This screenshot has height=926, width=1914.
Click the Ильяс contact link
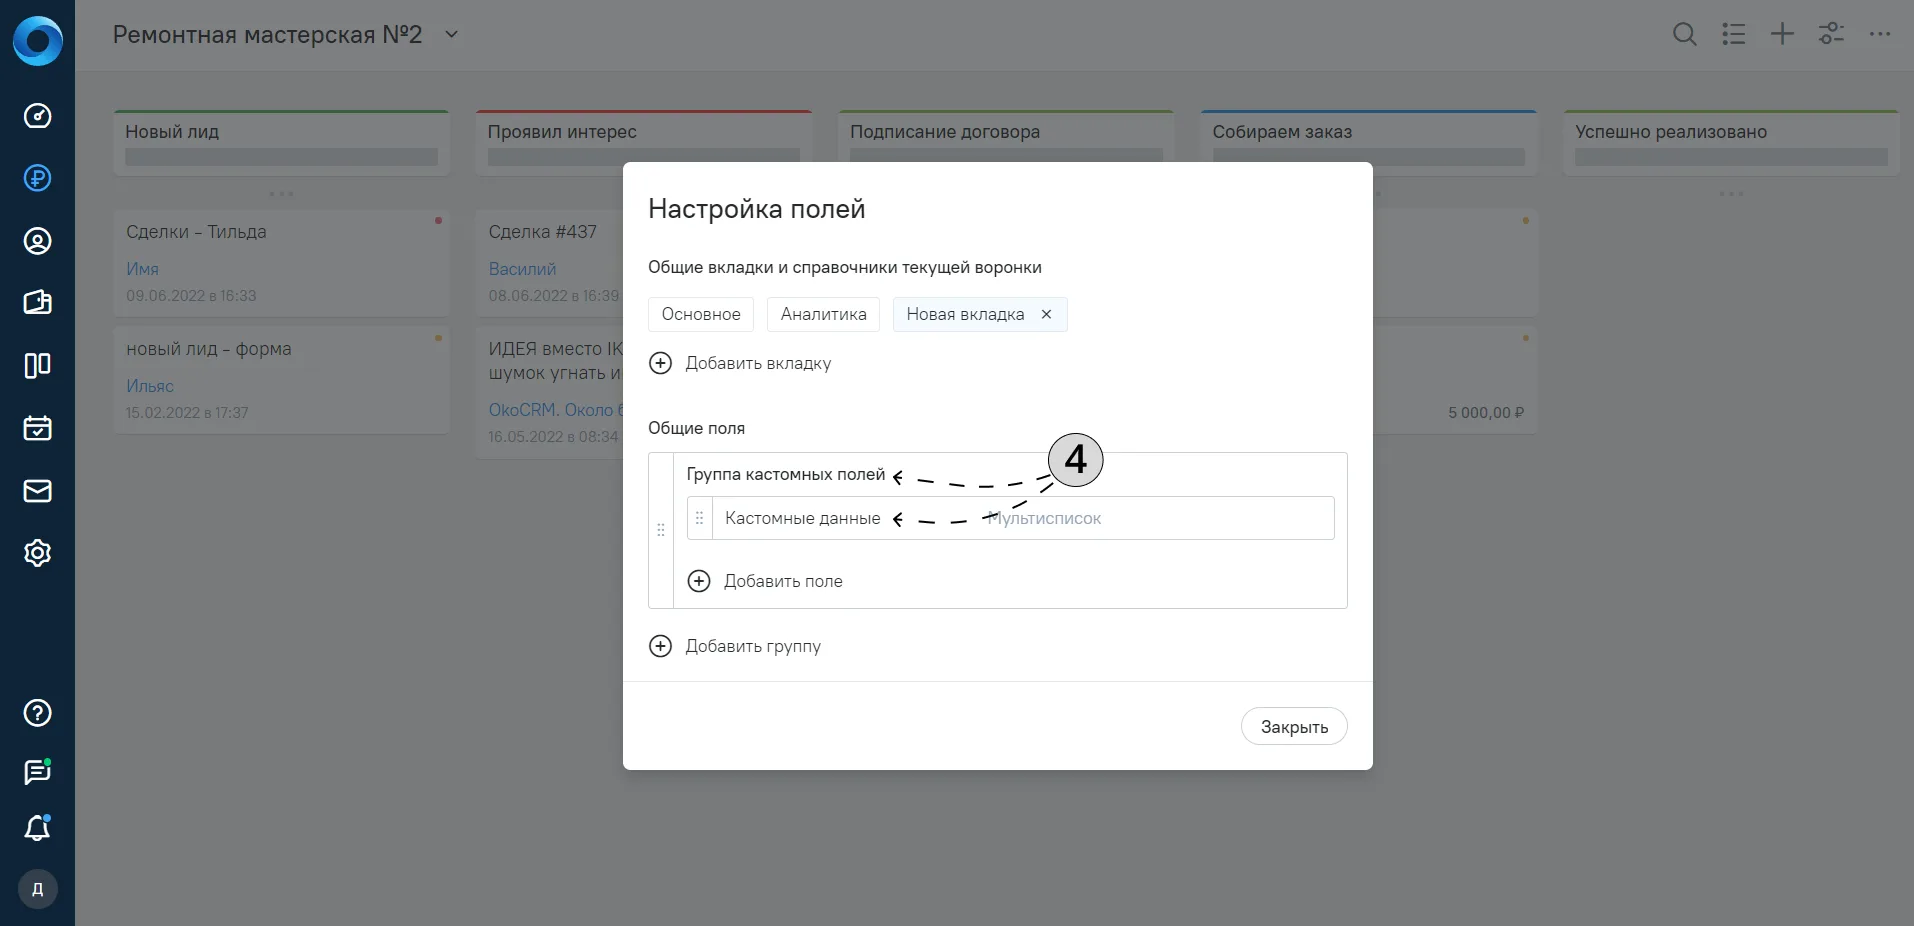(150, 386)
